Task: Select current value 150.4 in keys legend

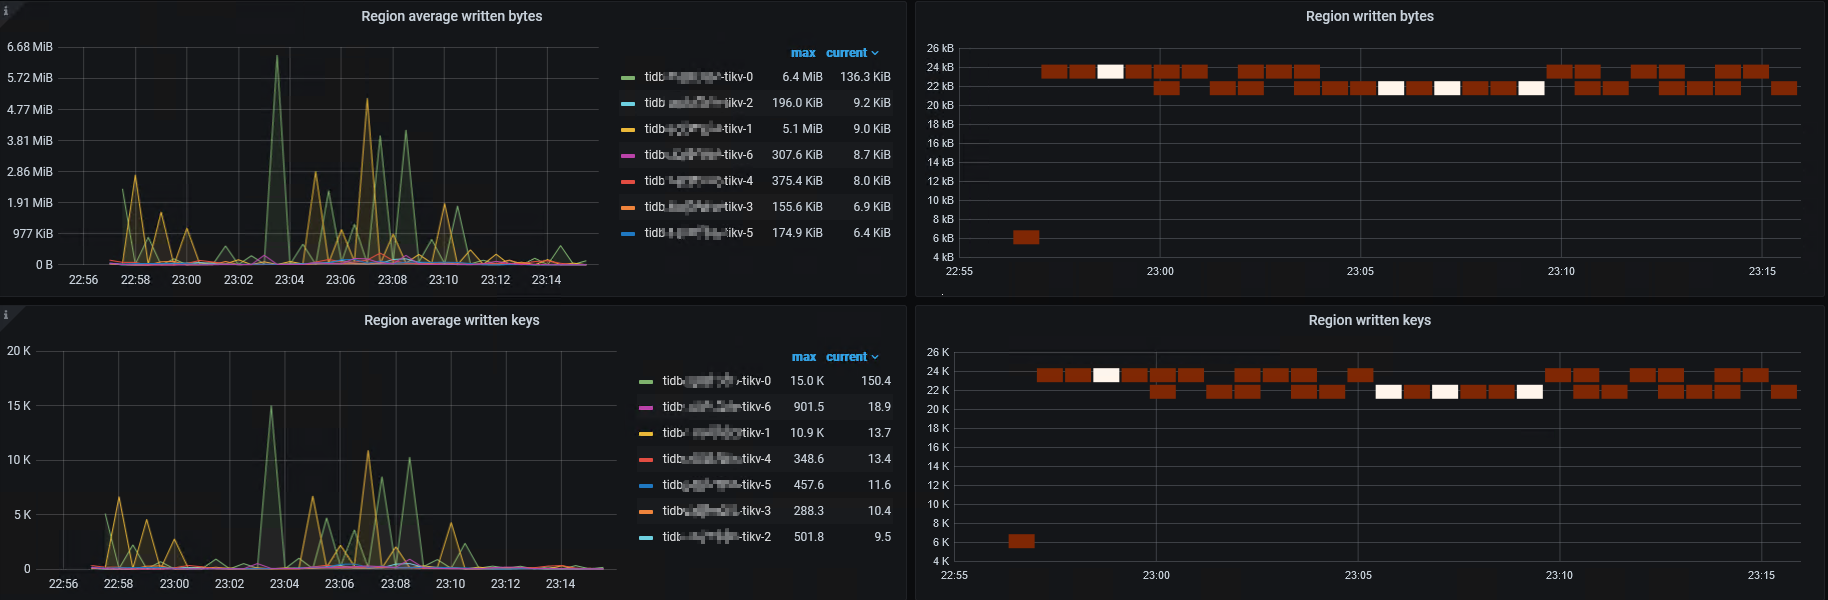Action: click(x=876, y=381)
